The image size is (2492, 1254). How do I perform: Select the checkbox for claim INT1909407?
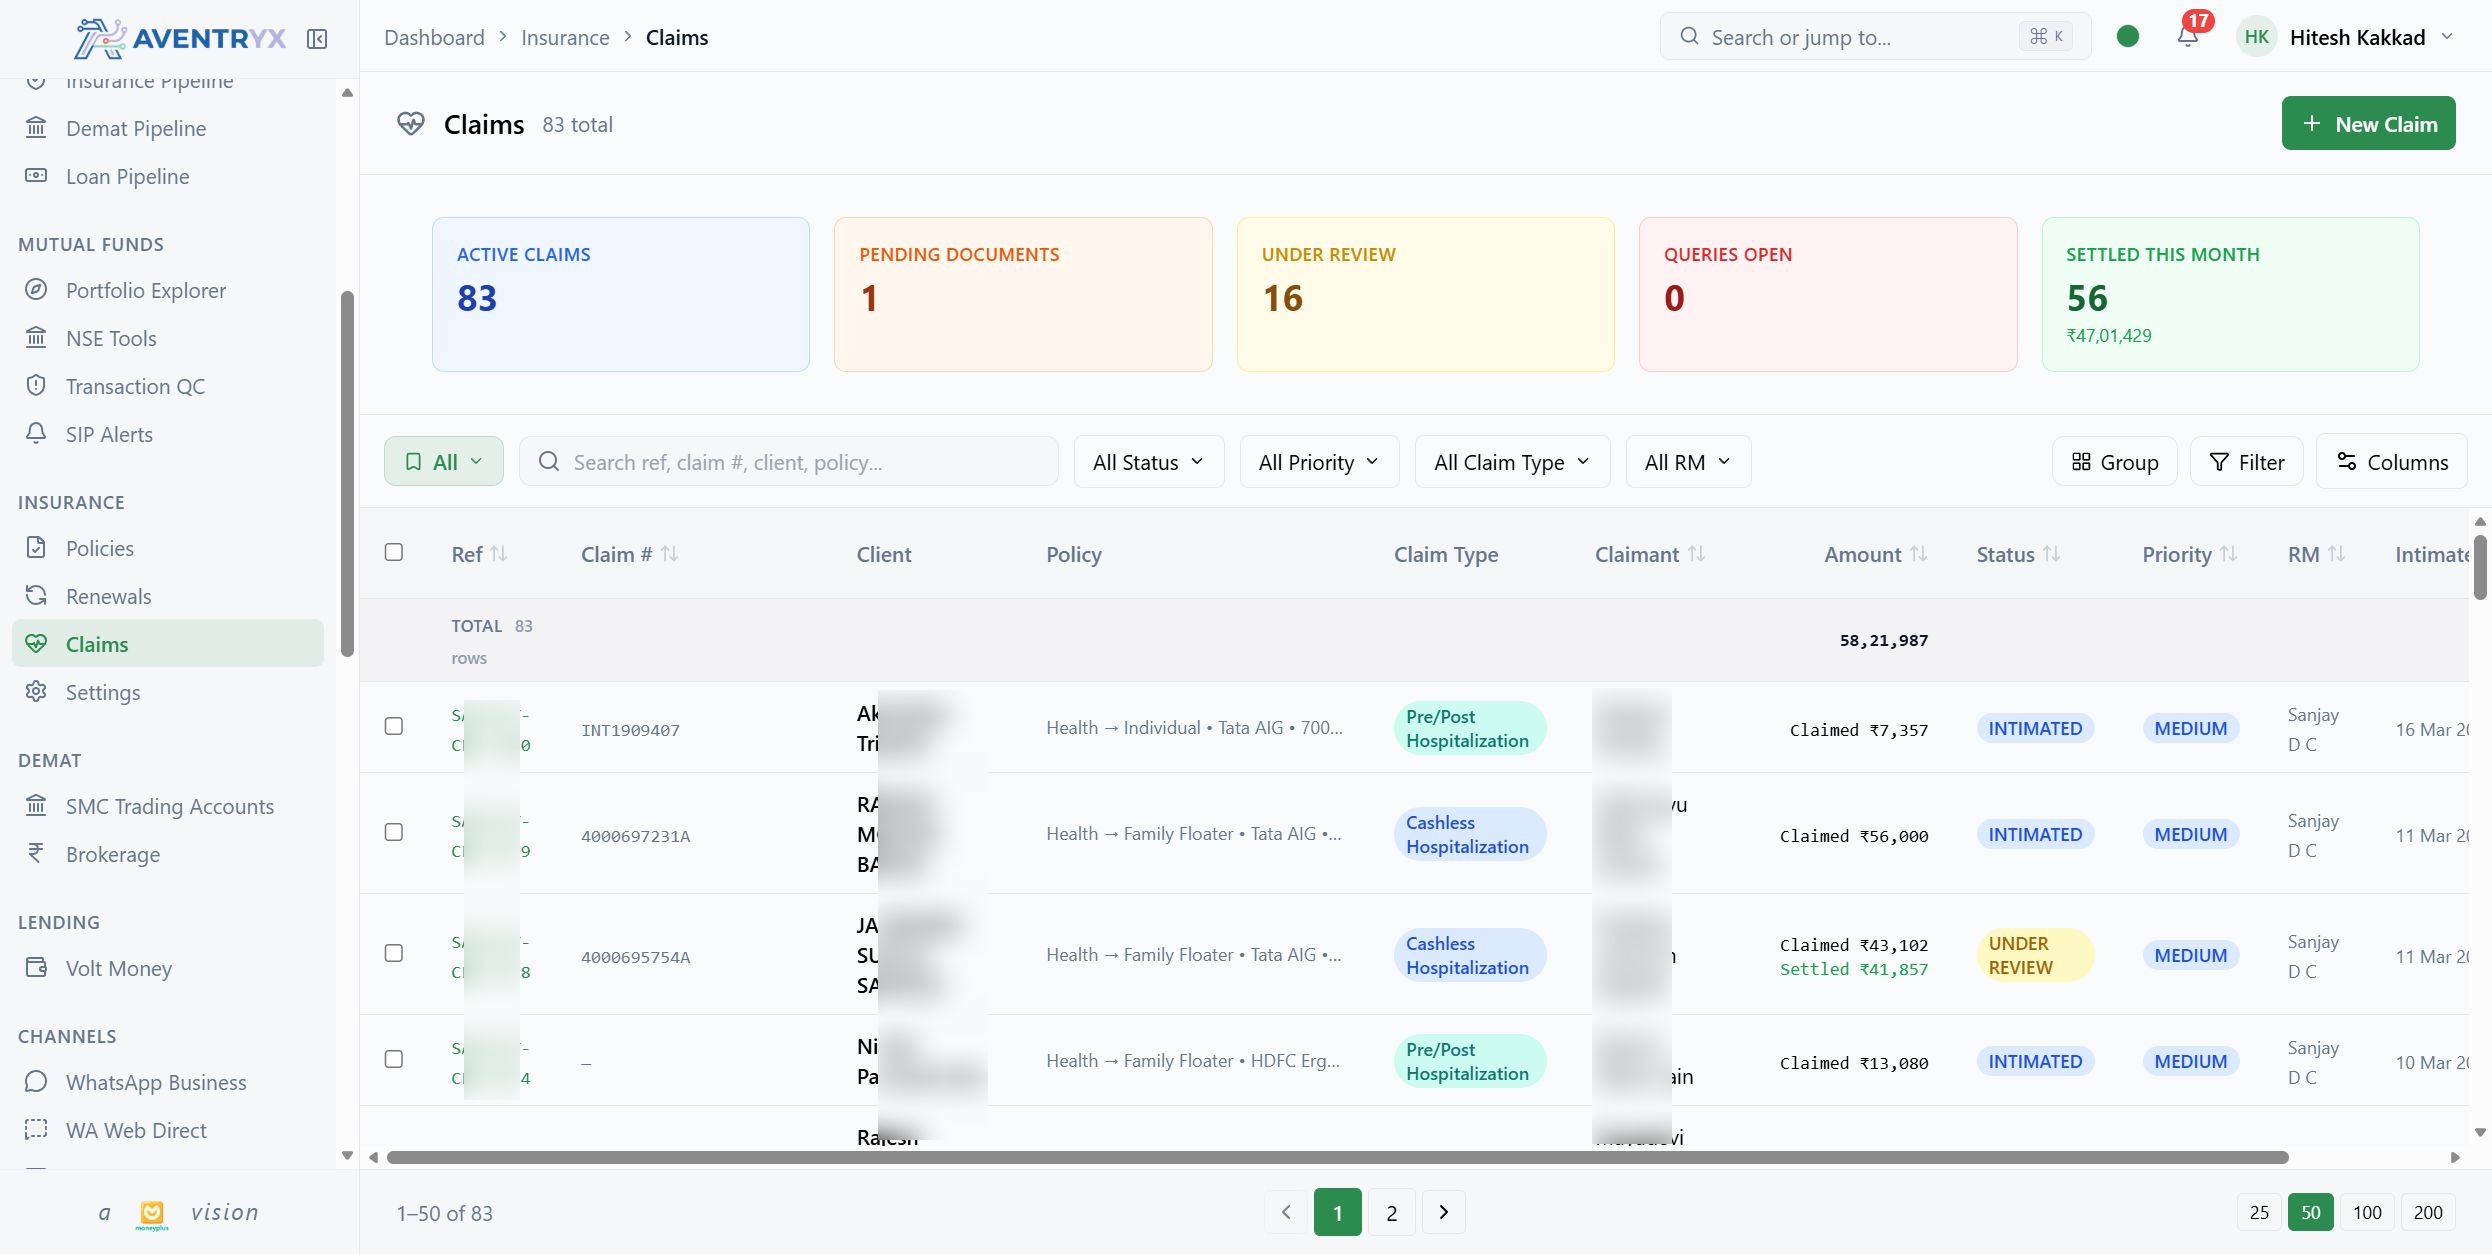(x=394, y=727)
